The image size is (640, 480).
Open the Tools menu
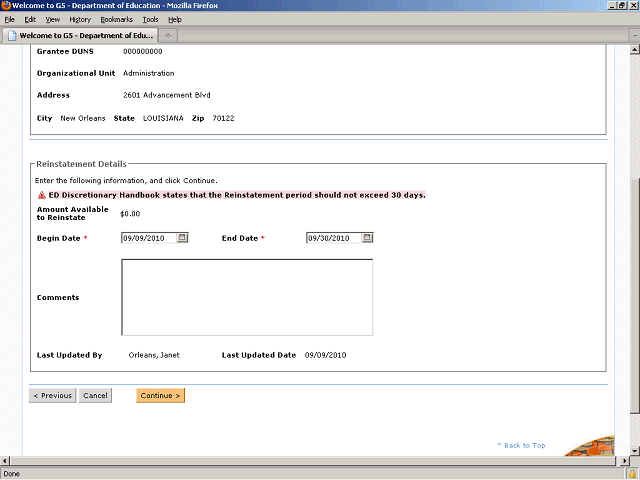point(150,20)
